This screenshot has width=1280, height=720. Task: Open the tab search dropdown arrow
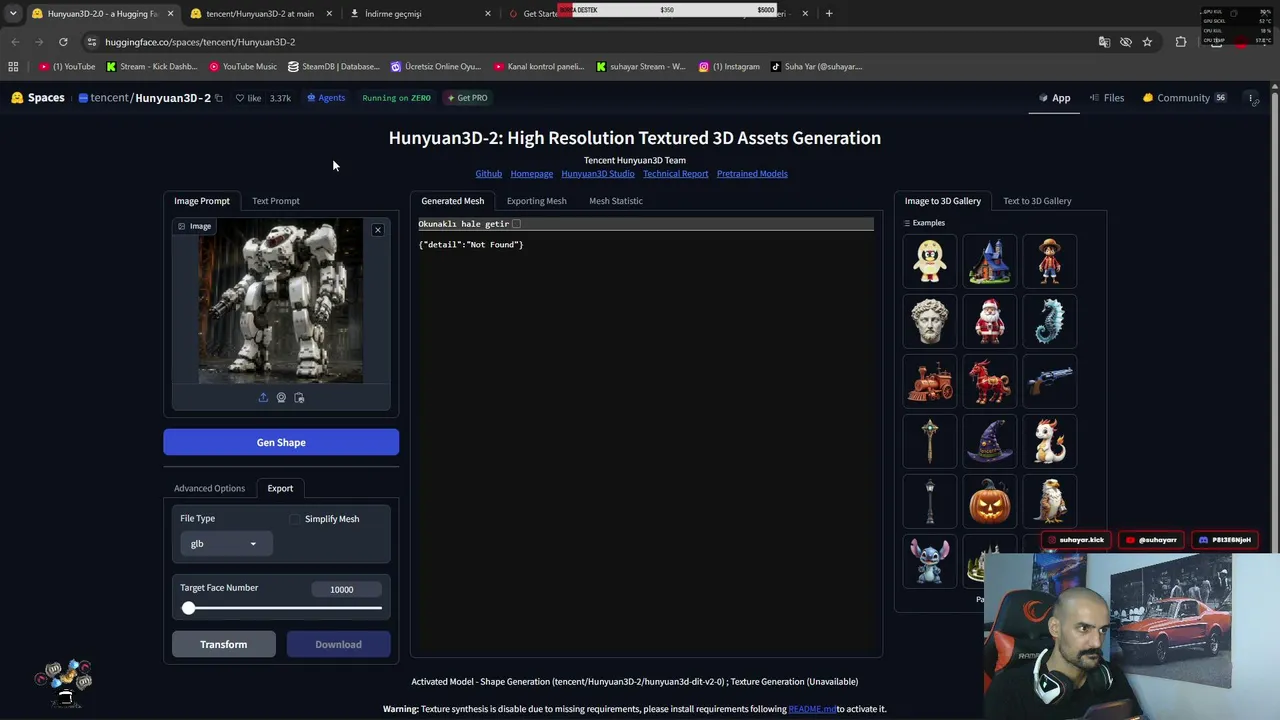[13, 14]
